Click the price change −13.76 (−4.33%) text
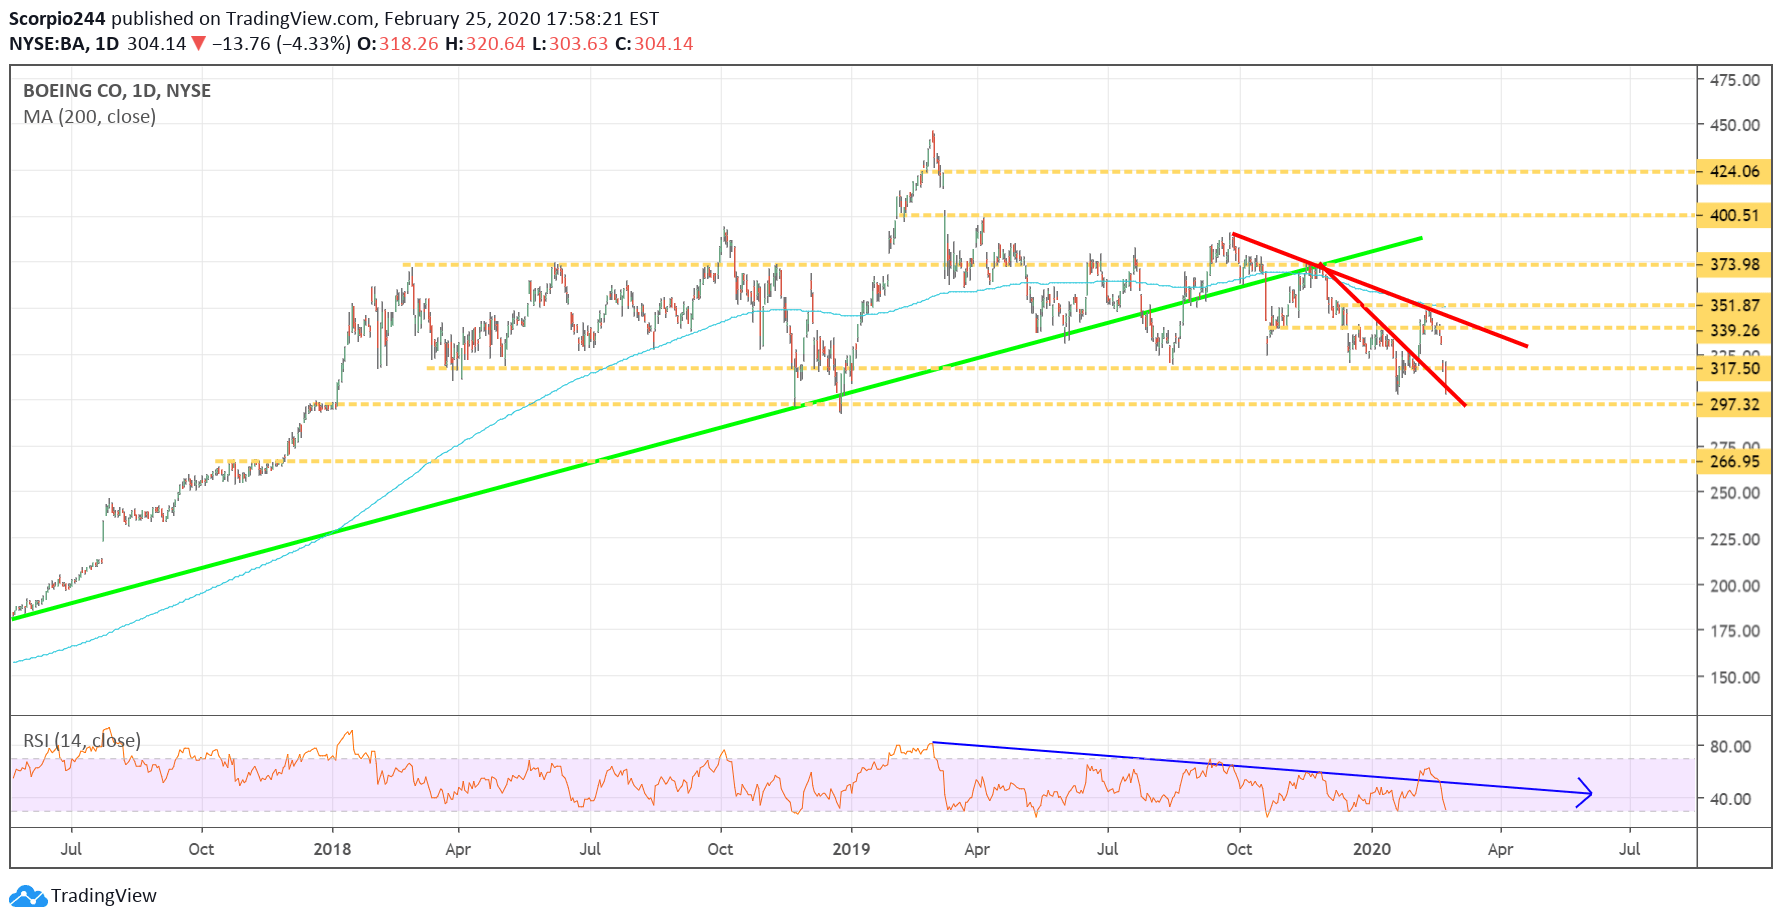The width and height of the screenshot is (1782, 923). click(281, 44)
